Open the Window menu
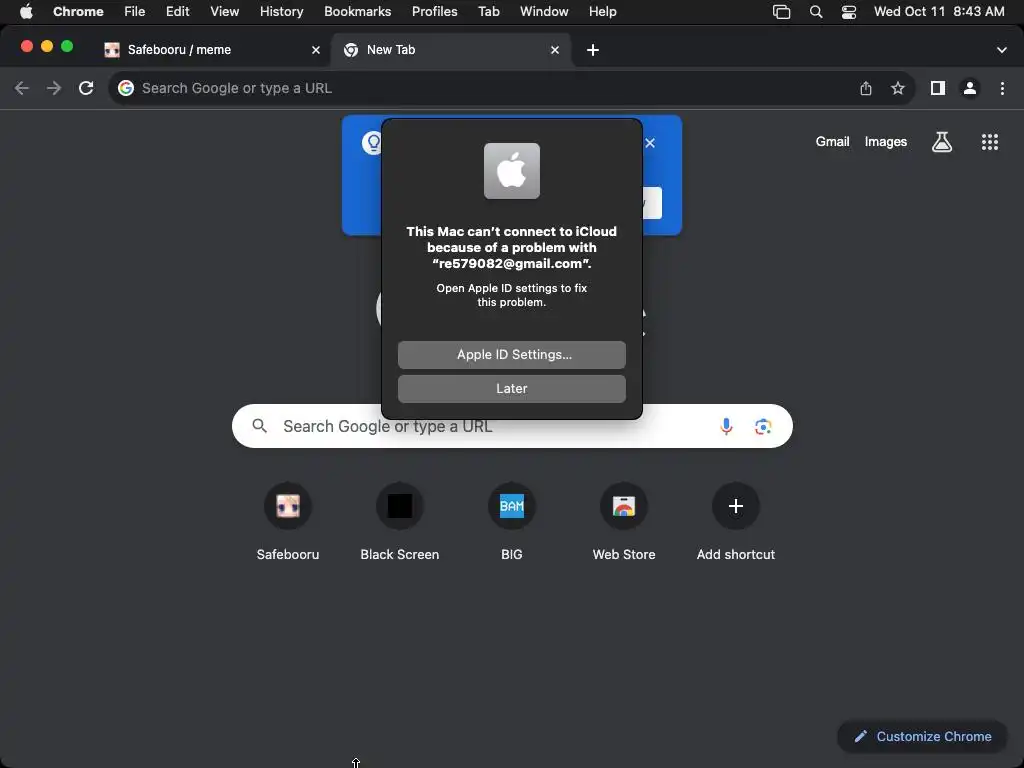Image resolution: width=1024 pixels, height=768 pixels. pos(544,11)
